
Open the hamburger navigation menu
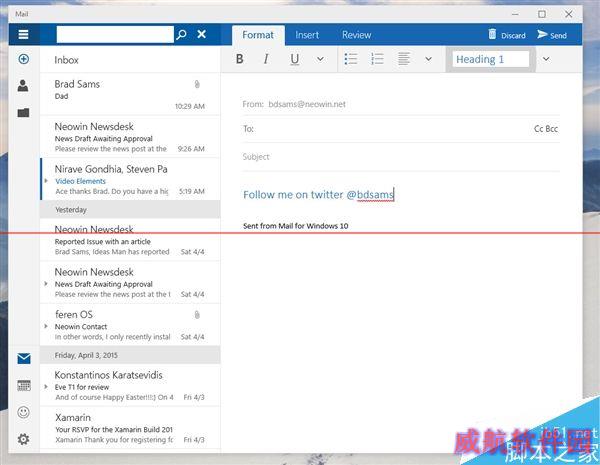point(23,34)
